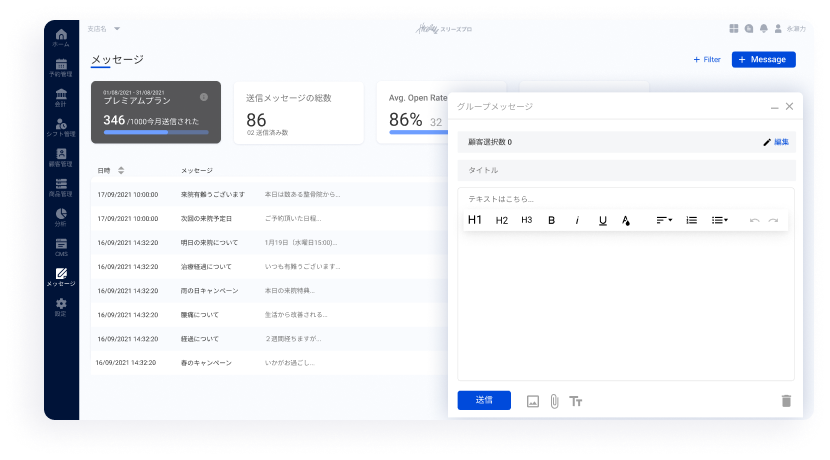This screenshot has width=830, height=460.
Task: Edit selected customers via 編集
Action: [x=776, y=142]
